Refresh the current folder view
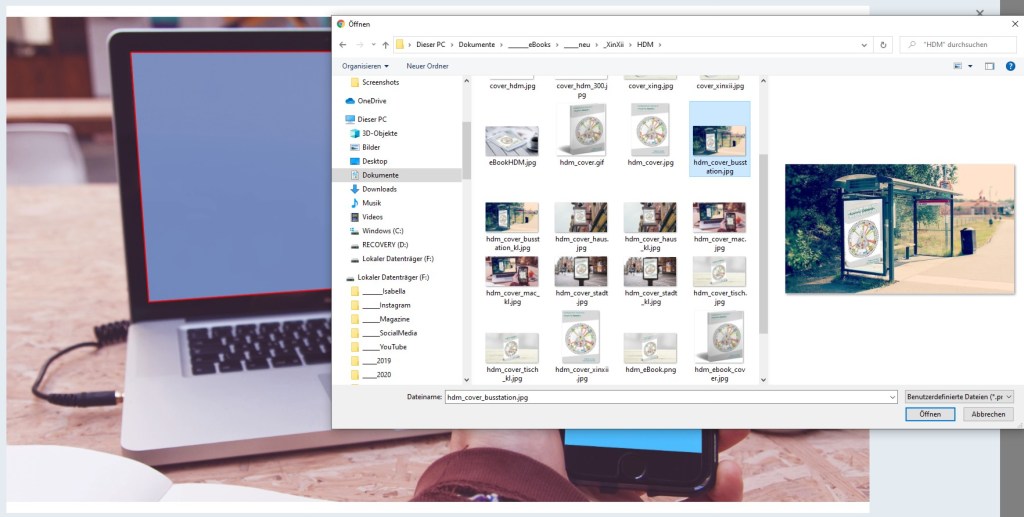 [x=883, y=45]
